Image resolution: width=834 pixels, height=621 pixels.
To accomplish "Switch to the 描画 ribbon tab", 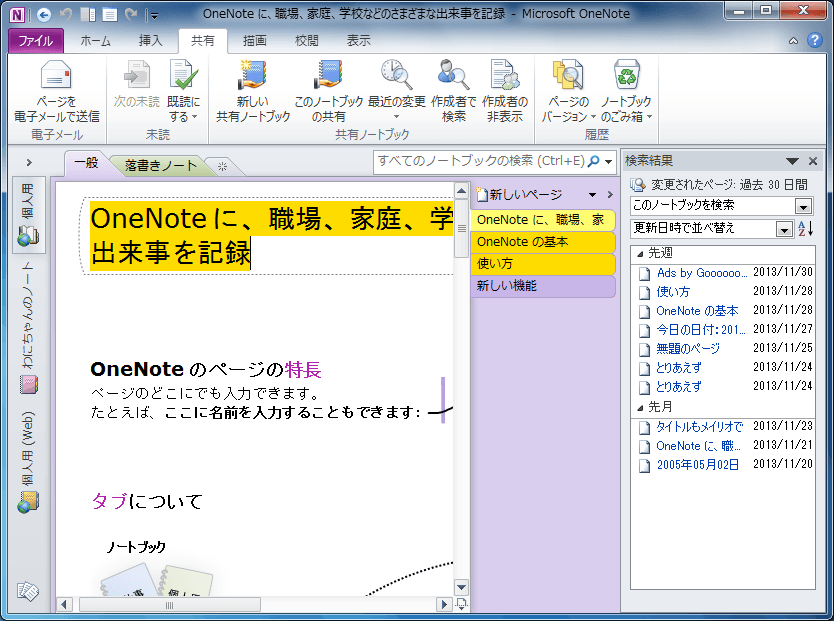I will (x=255, y=41).
